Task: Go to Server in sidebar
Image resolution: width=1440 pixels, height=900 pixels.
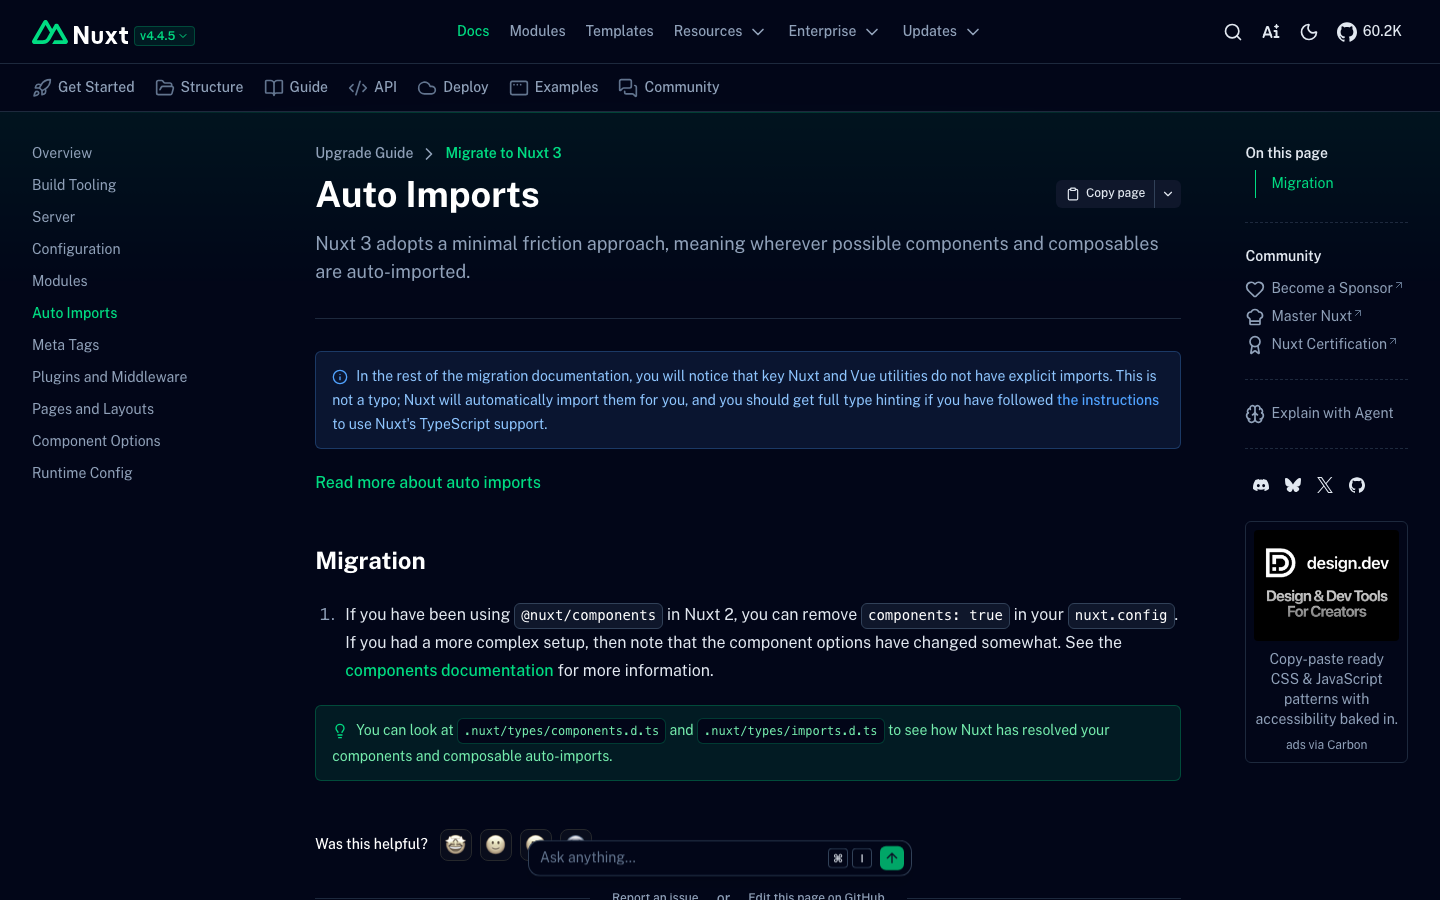Action: tap(53, 217)
